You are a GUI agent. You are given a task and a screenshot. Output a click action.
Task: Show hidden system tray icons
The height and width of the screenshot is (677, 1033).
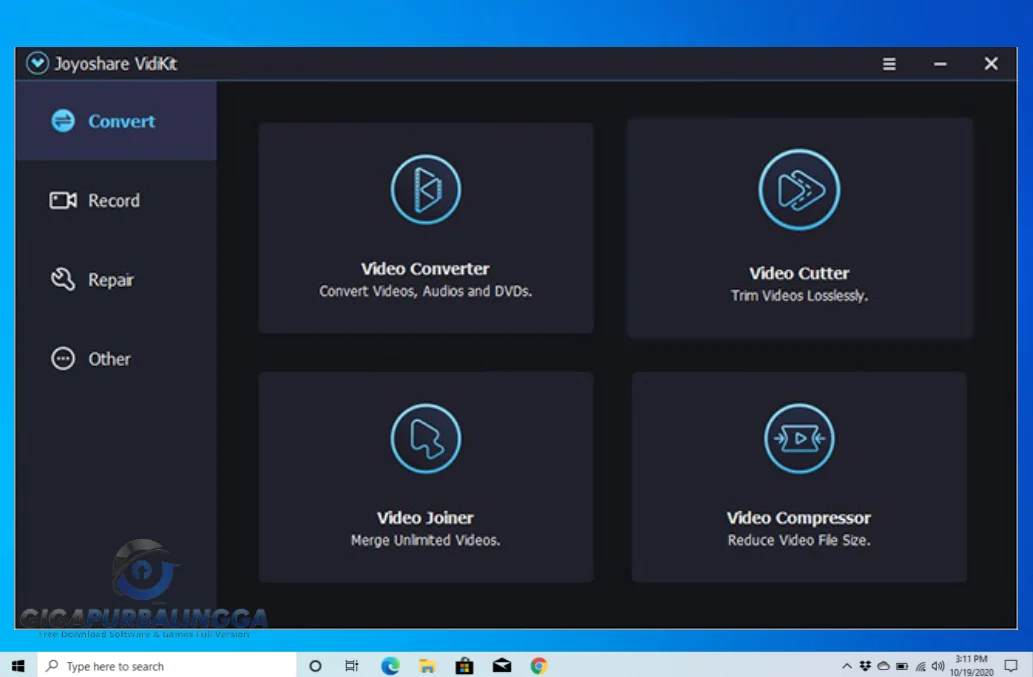pyautogui.click(x=847, y=666)
